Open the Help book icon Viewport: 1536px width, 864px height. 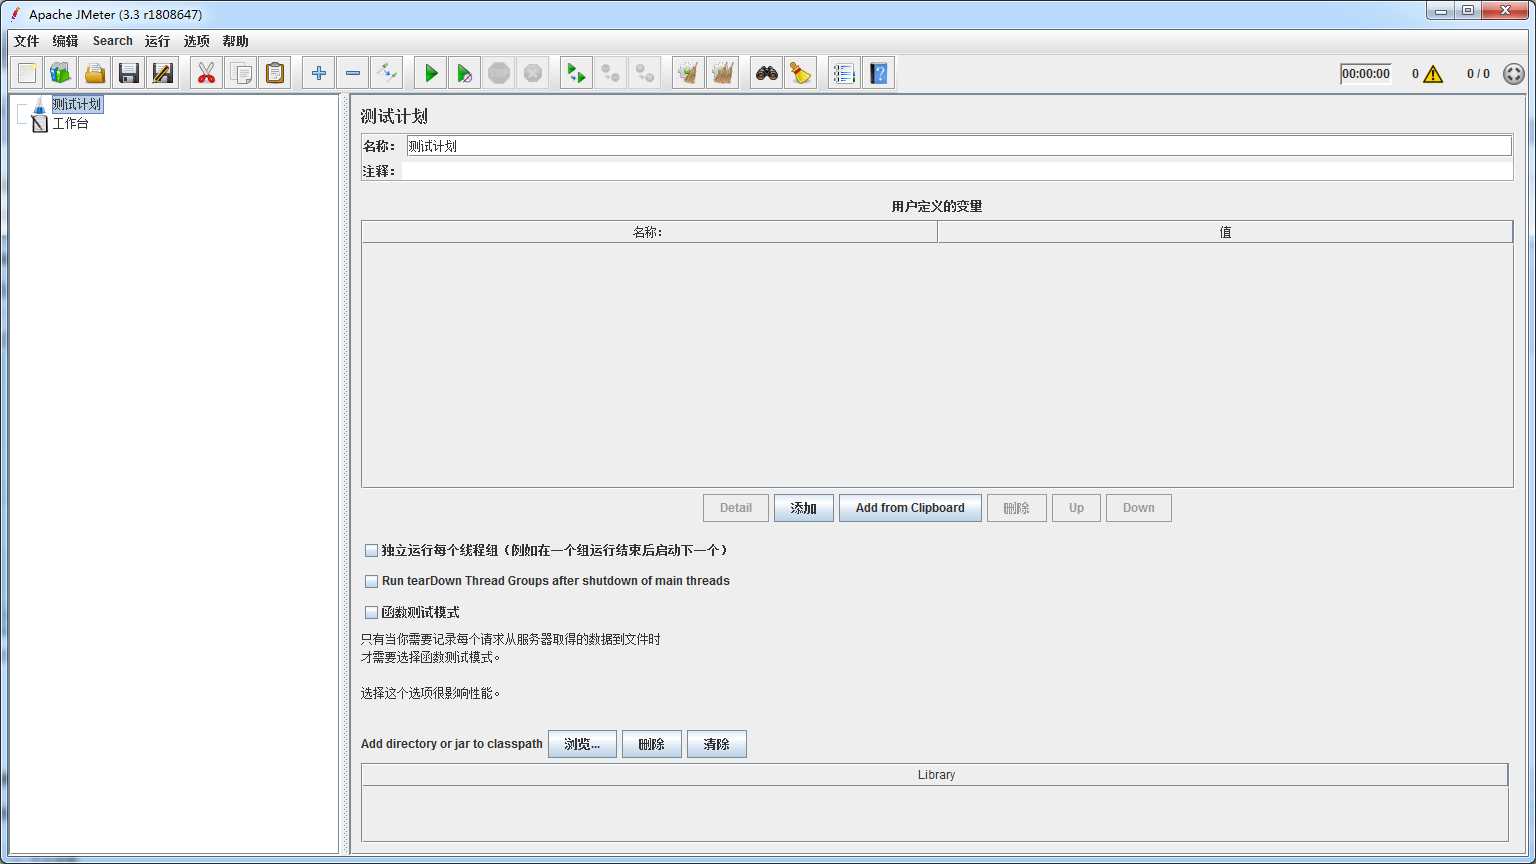[879, 73]
